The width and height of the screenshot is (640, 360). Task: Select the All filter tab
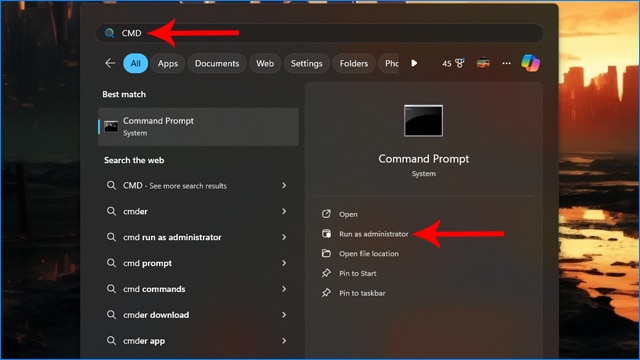click(x=136, y=63)
